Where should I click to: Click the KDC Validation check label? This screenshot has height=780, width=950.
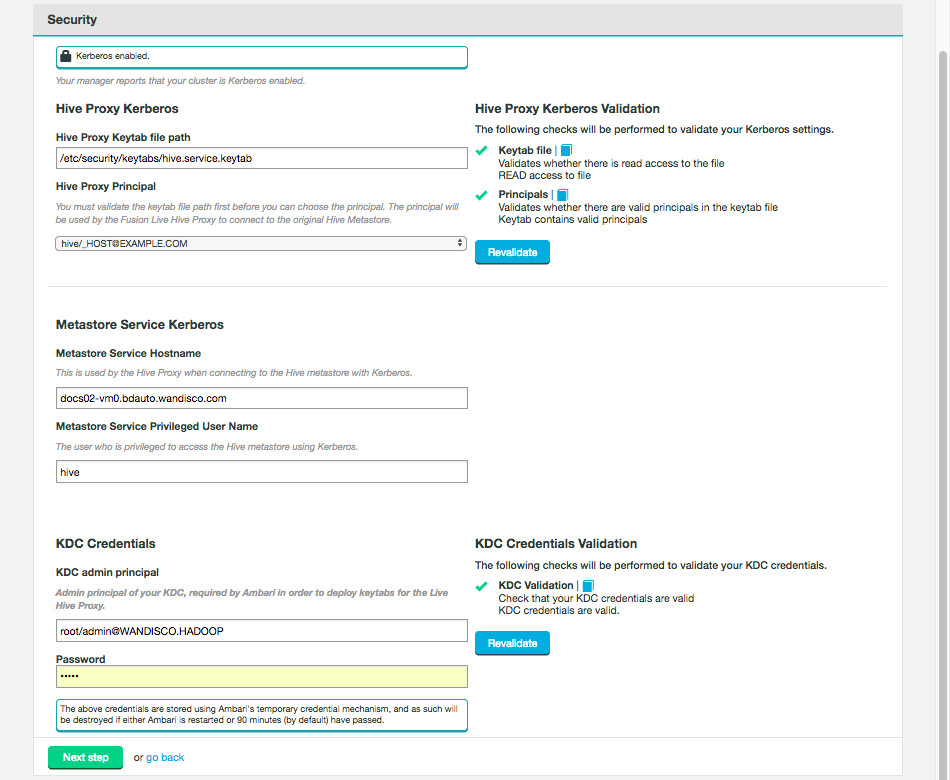click(536, 585)
